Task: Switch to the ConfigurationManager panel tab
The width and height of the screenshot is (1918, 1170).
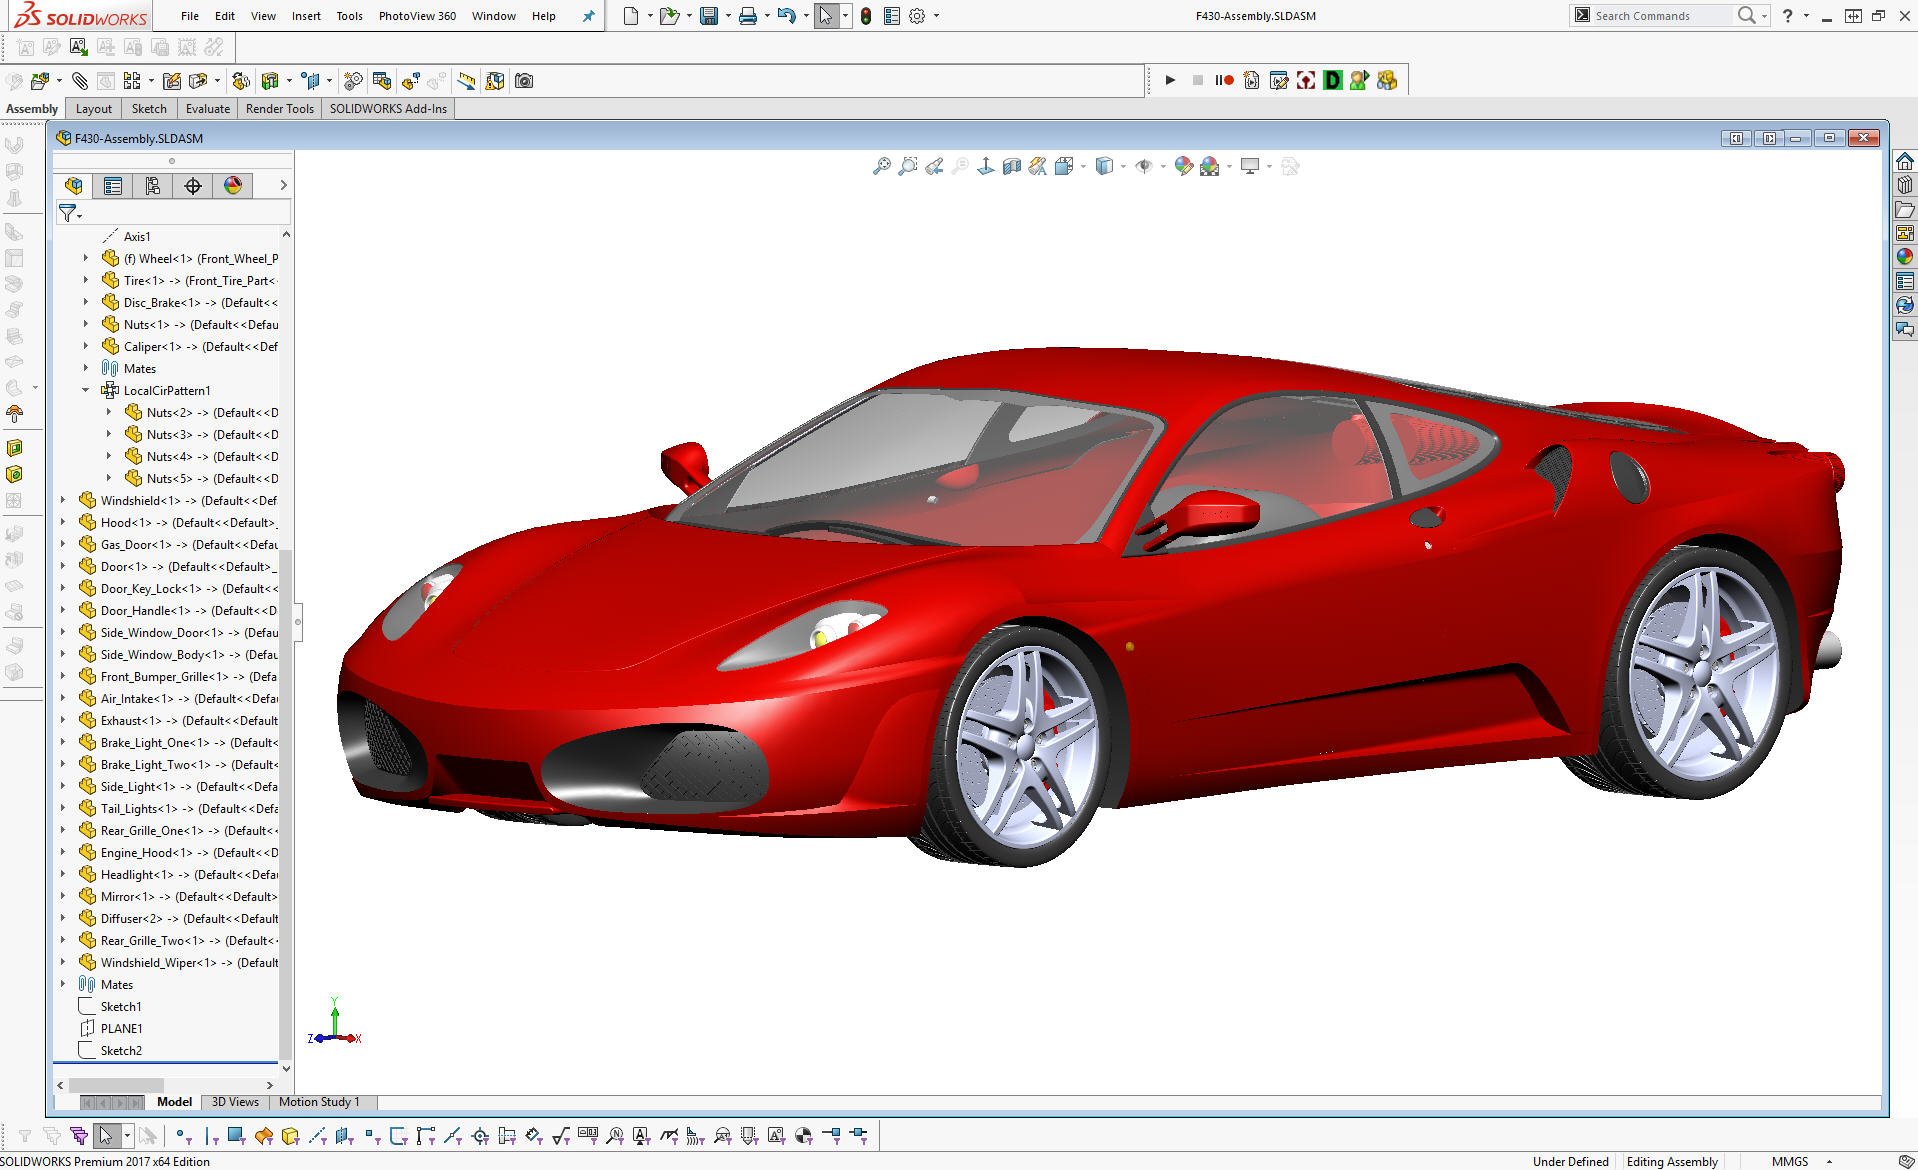Action: click(152, 186)
